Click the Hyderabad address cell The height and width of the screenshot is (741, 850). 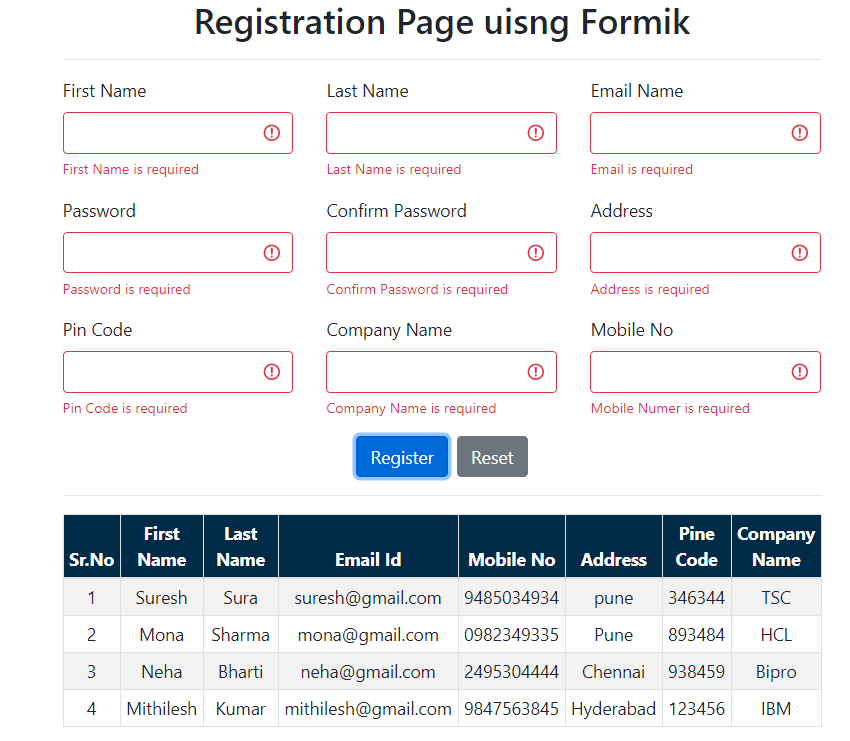(614, 708)
